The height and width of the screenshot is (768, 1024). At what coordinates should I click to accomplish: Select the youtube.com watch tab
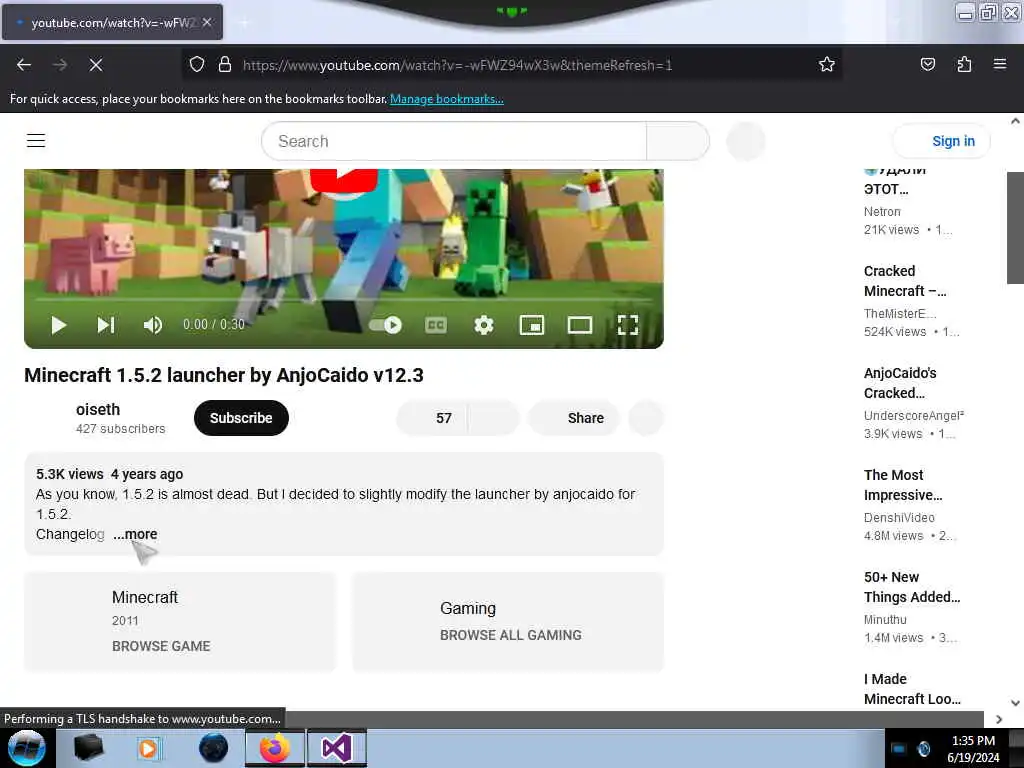[x=112, y=22]
